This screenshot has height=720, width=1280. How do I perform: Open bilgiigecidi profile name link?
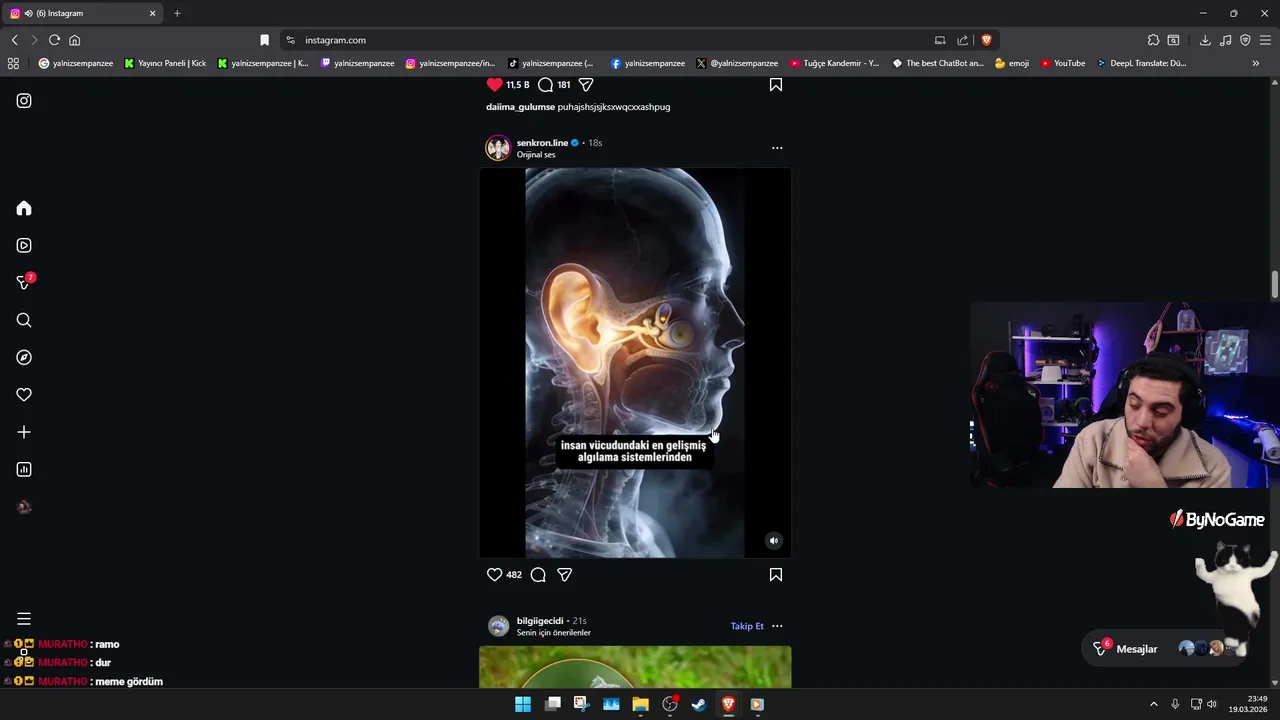click(540, 621)
